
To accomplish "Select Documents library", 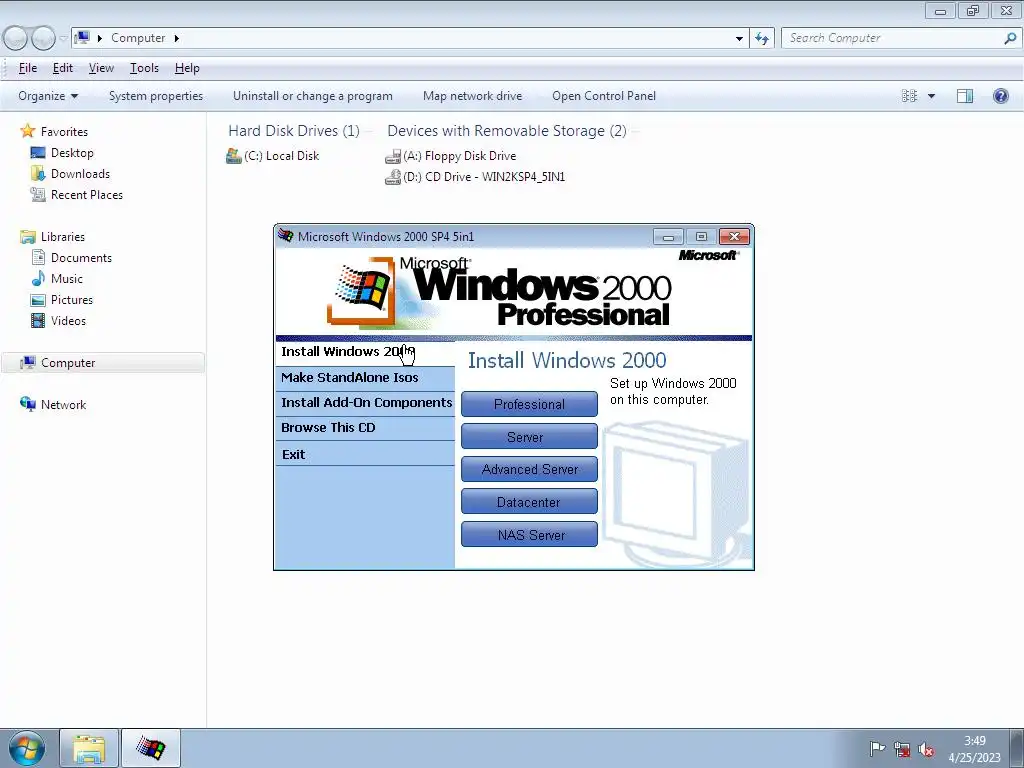I will [x=81, y=258].
